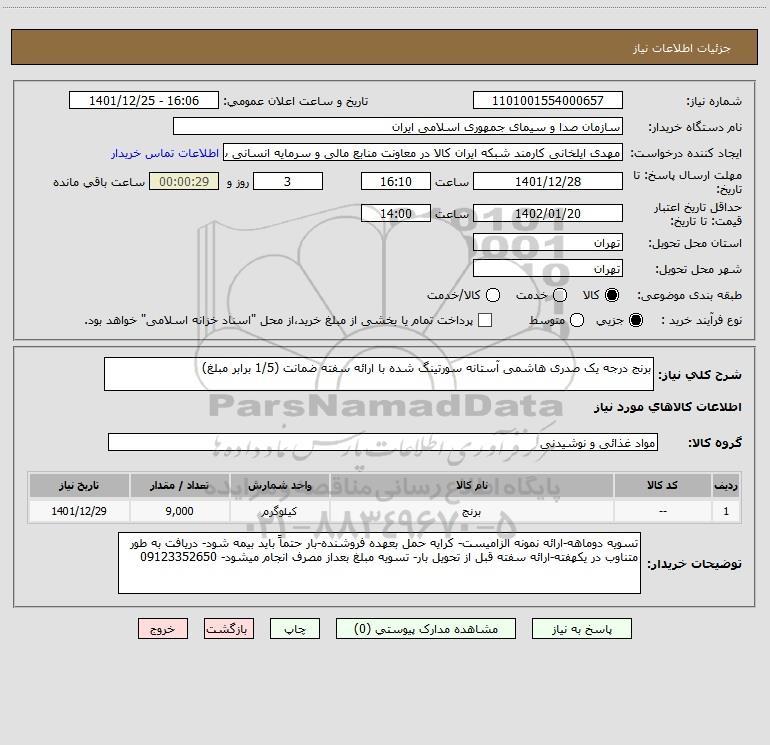
Task: Click the ردیف column header
Action: [x=726, y=485]
